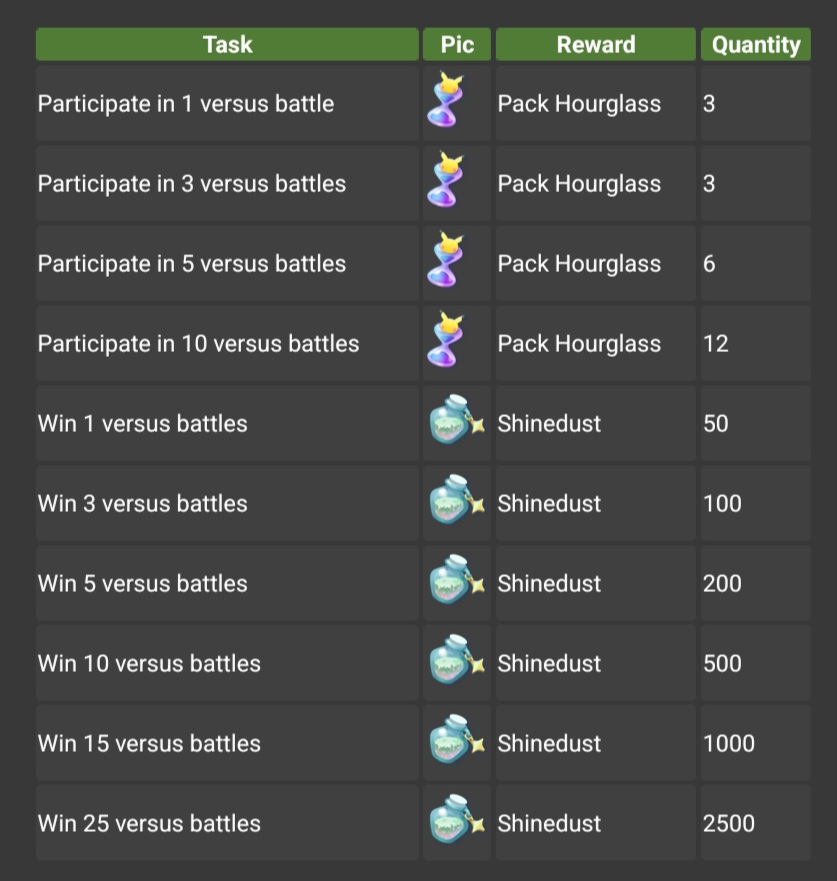
Task: Click the "Win 10 versus battles" task cell
Action: (x=228, y=664)
